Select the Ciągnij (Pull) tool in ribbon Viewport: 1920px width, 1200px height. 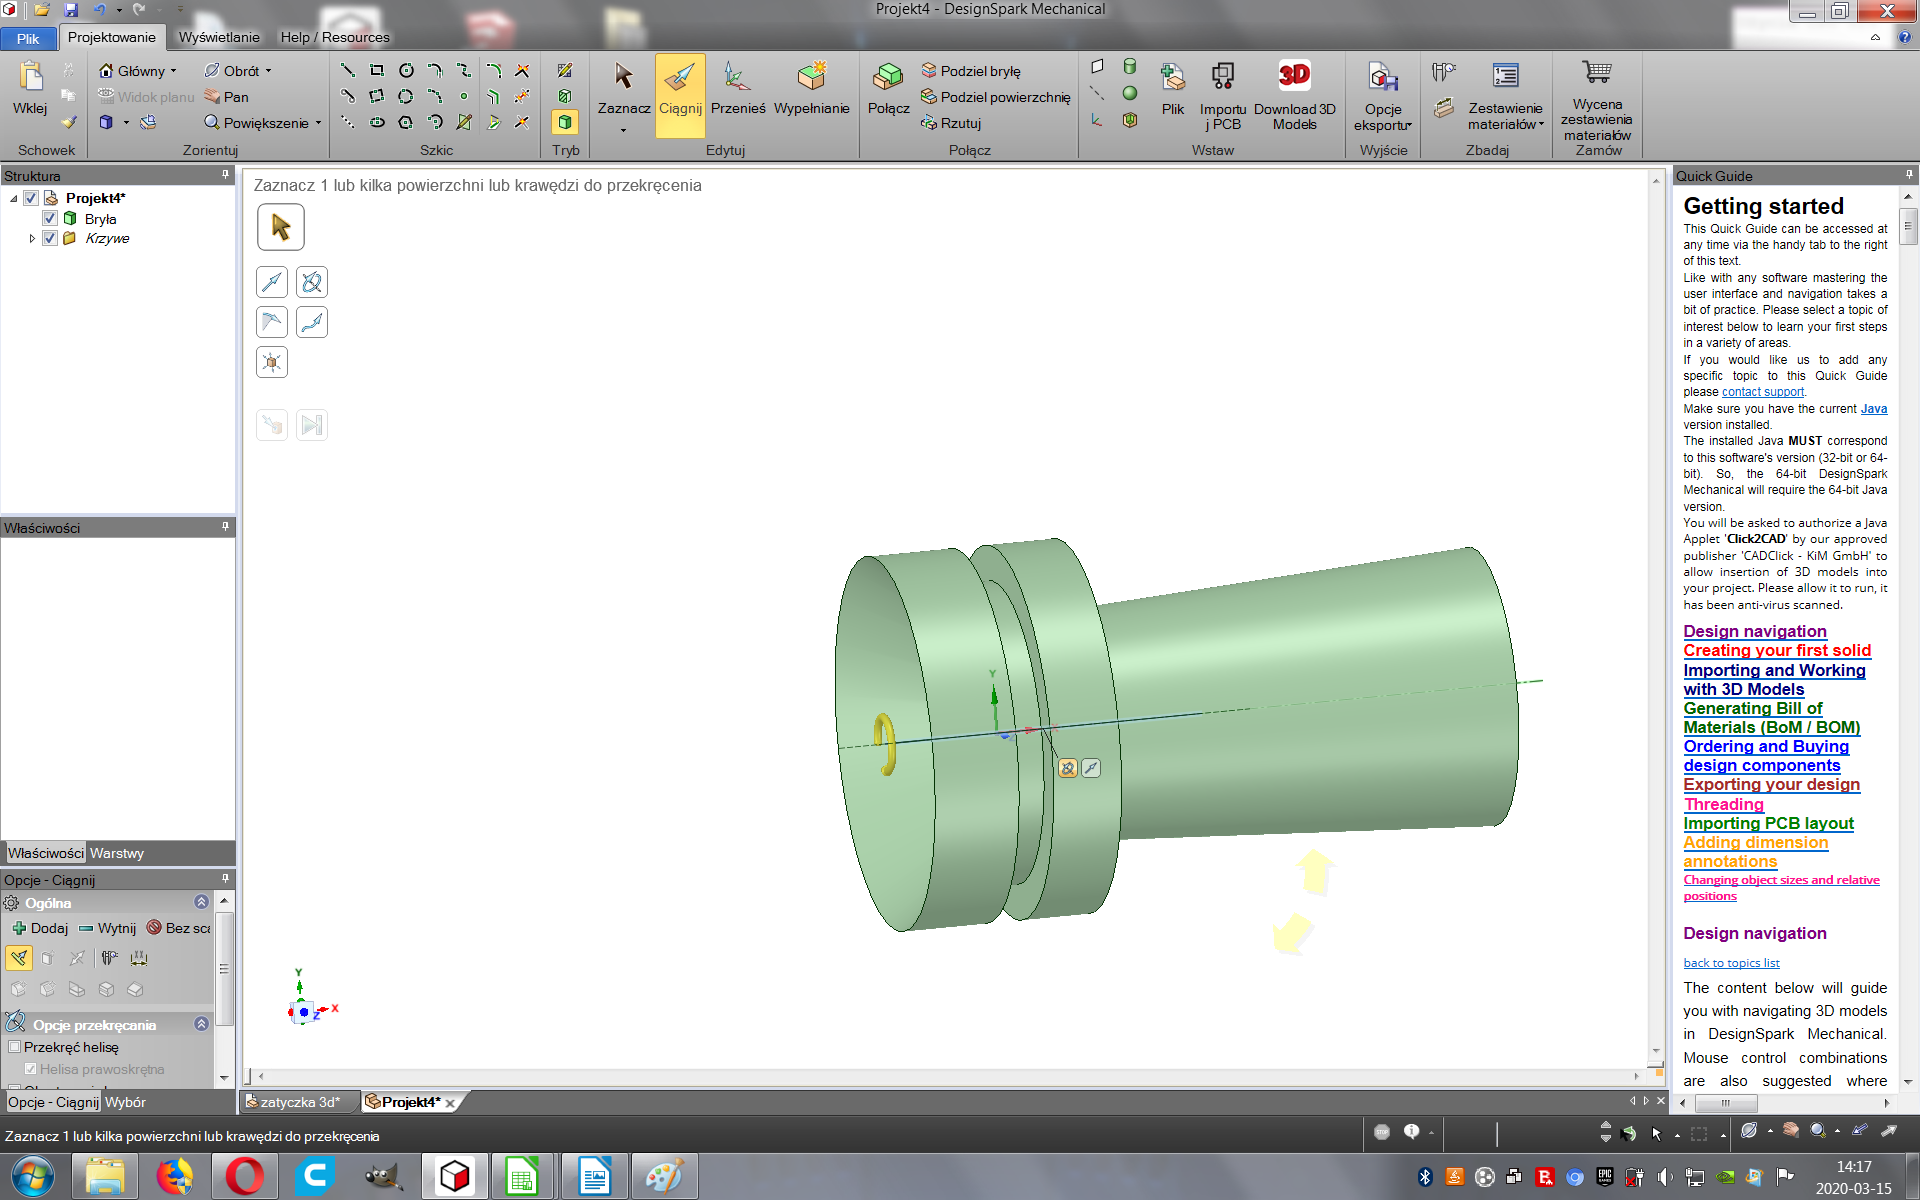(680, 95)
